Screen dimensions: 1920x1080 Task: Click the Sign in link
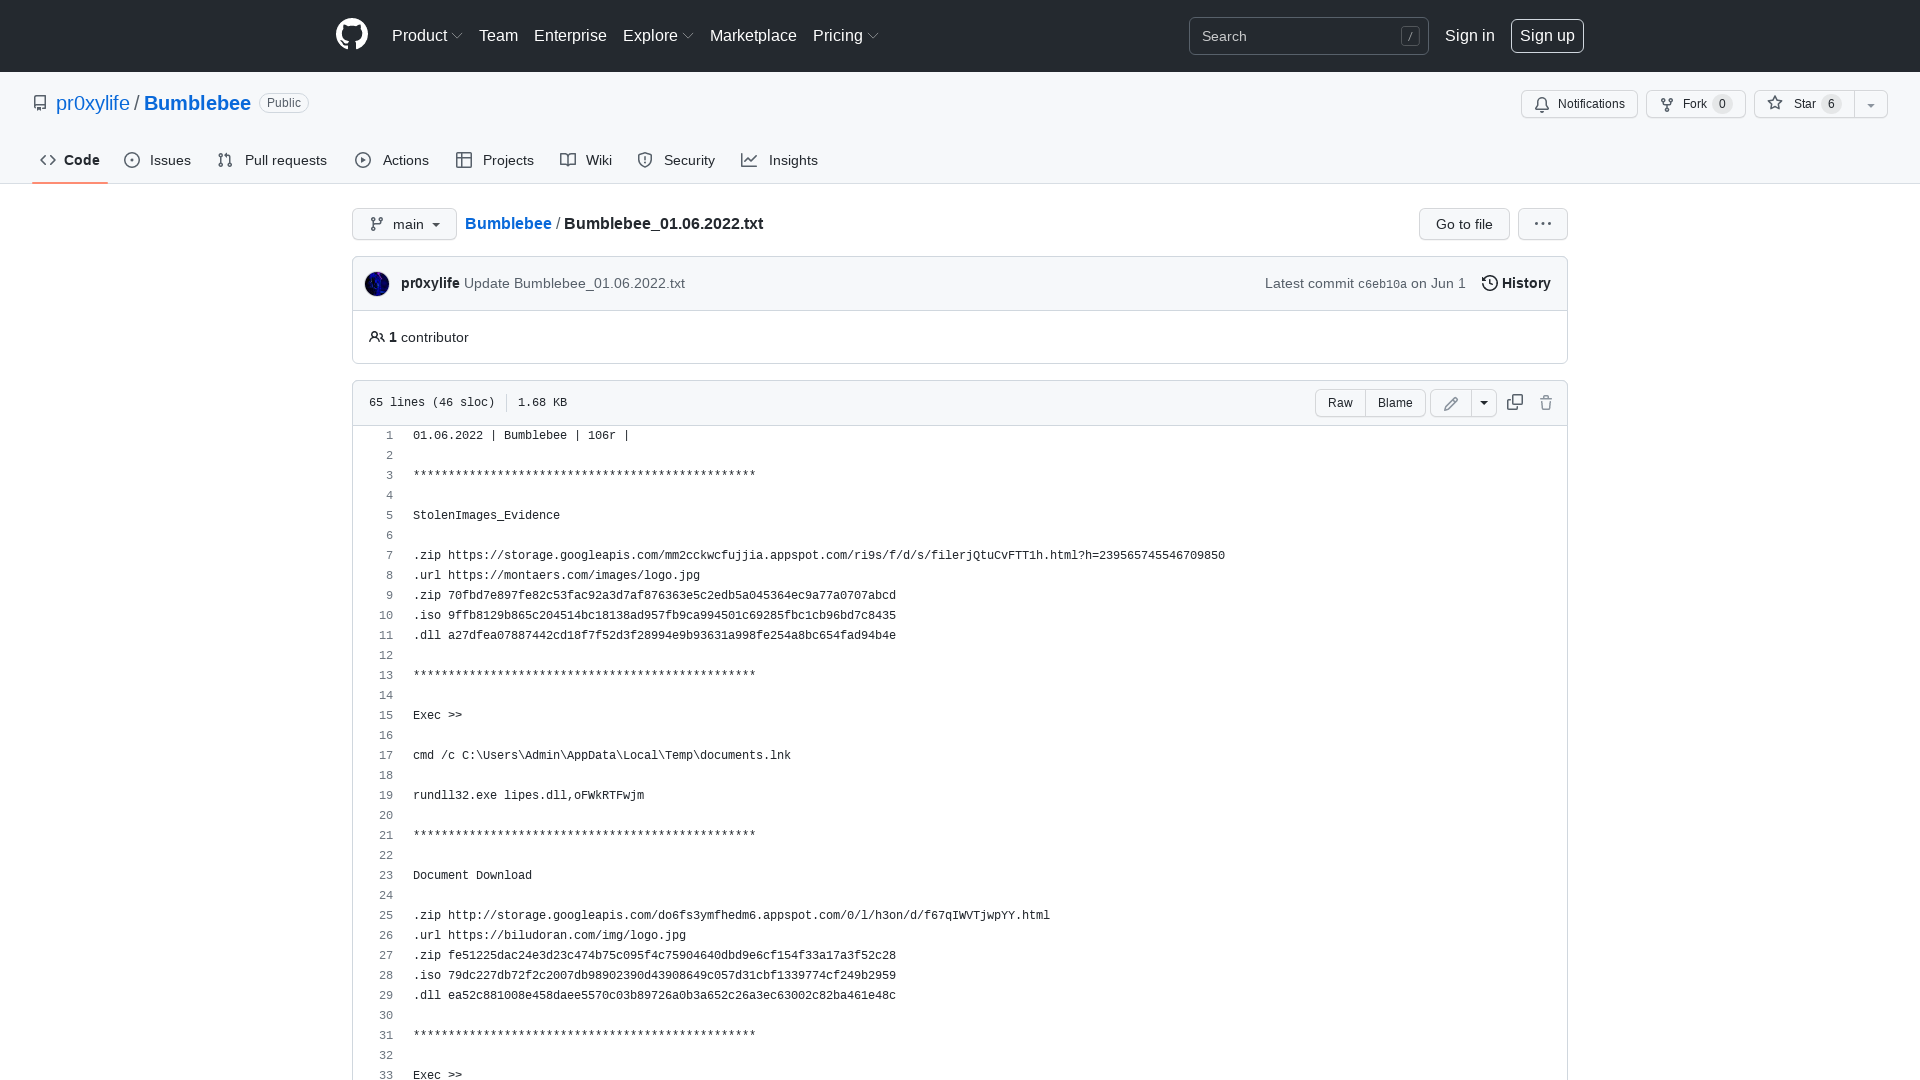[x=1469, y=36]
